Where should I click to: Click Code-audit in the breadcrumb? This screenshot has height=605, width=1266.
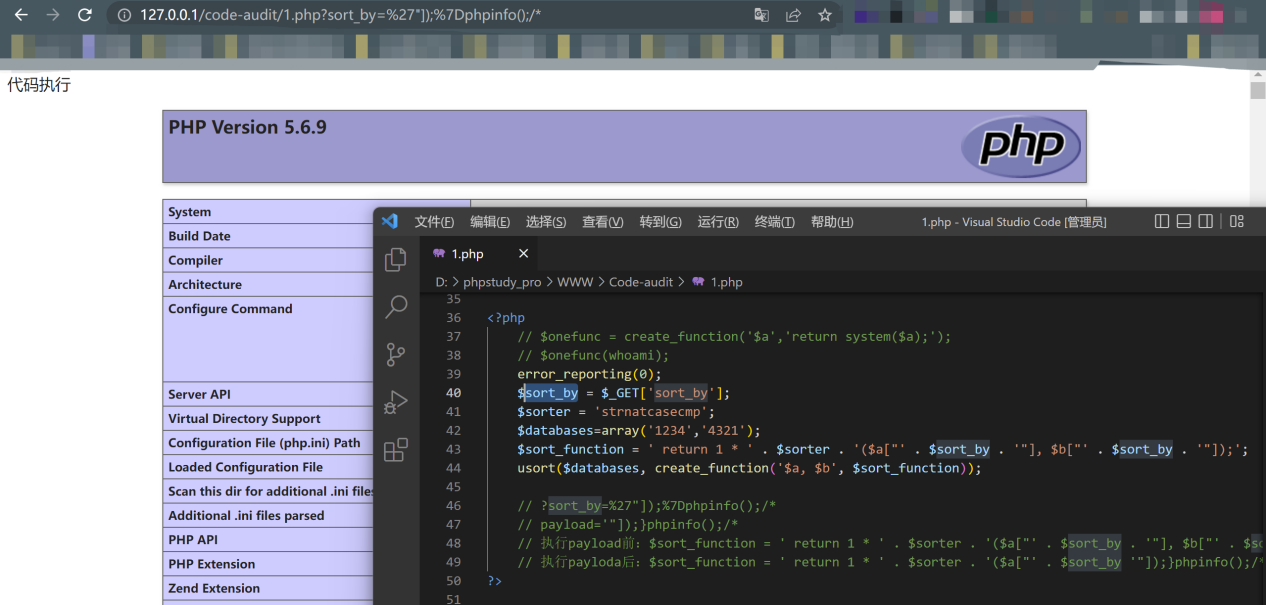[641, 282]
